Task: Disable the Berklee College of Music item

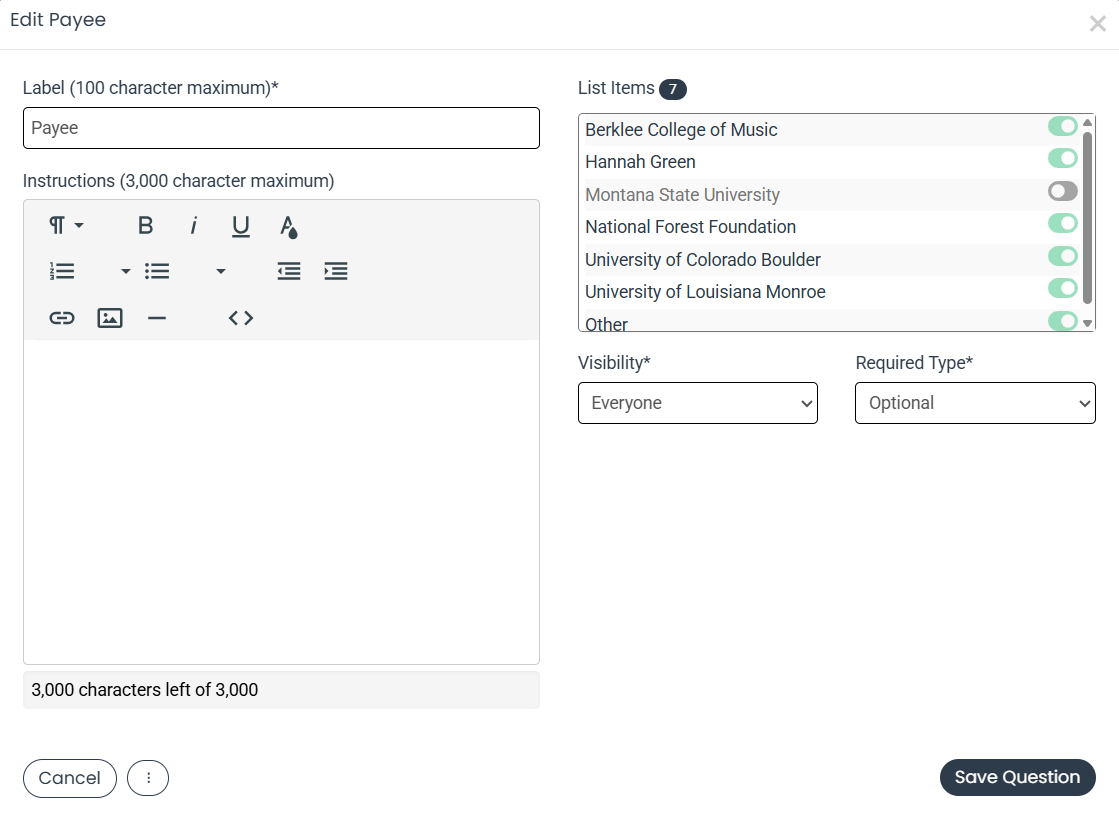Action: click(1062, 126)
